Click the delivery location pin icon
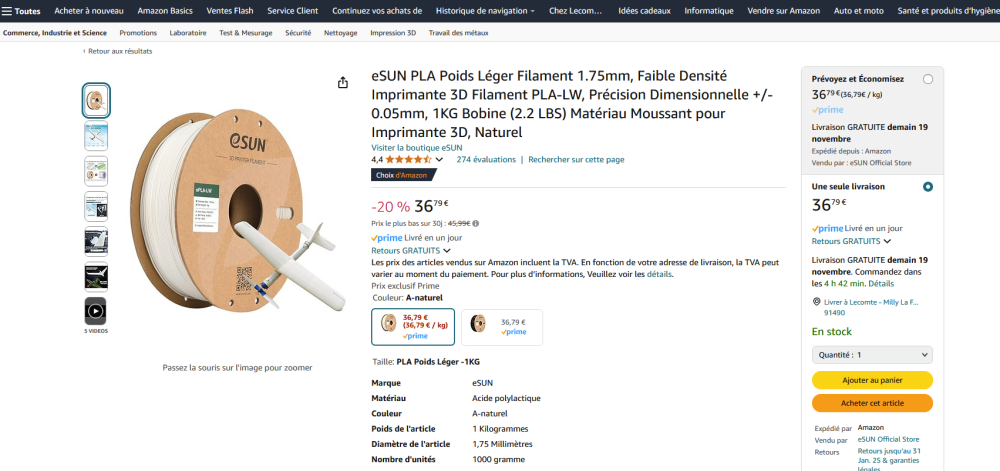Viewport: 1000px width, 471px height. coord(816,301)
